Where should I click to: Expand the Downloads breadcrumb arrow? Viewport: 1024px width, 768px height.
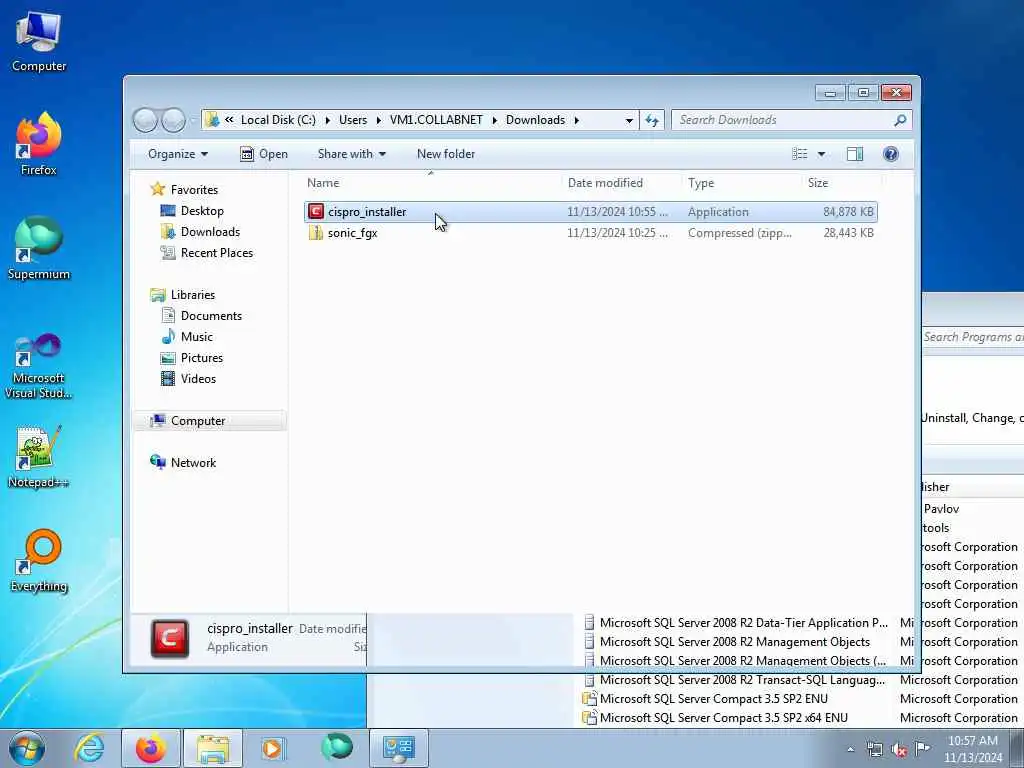577,120
